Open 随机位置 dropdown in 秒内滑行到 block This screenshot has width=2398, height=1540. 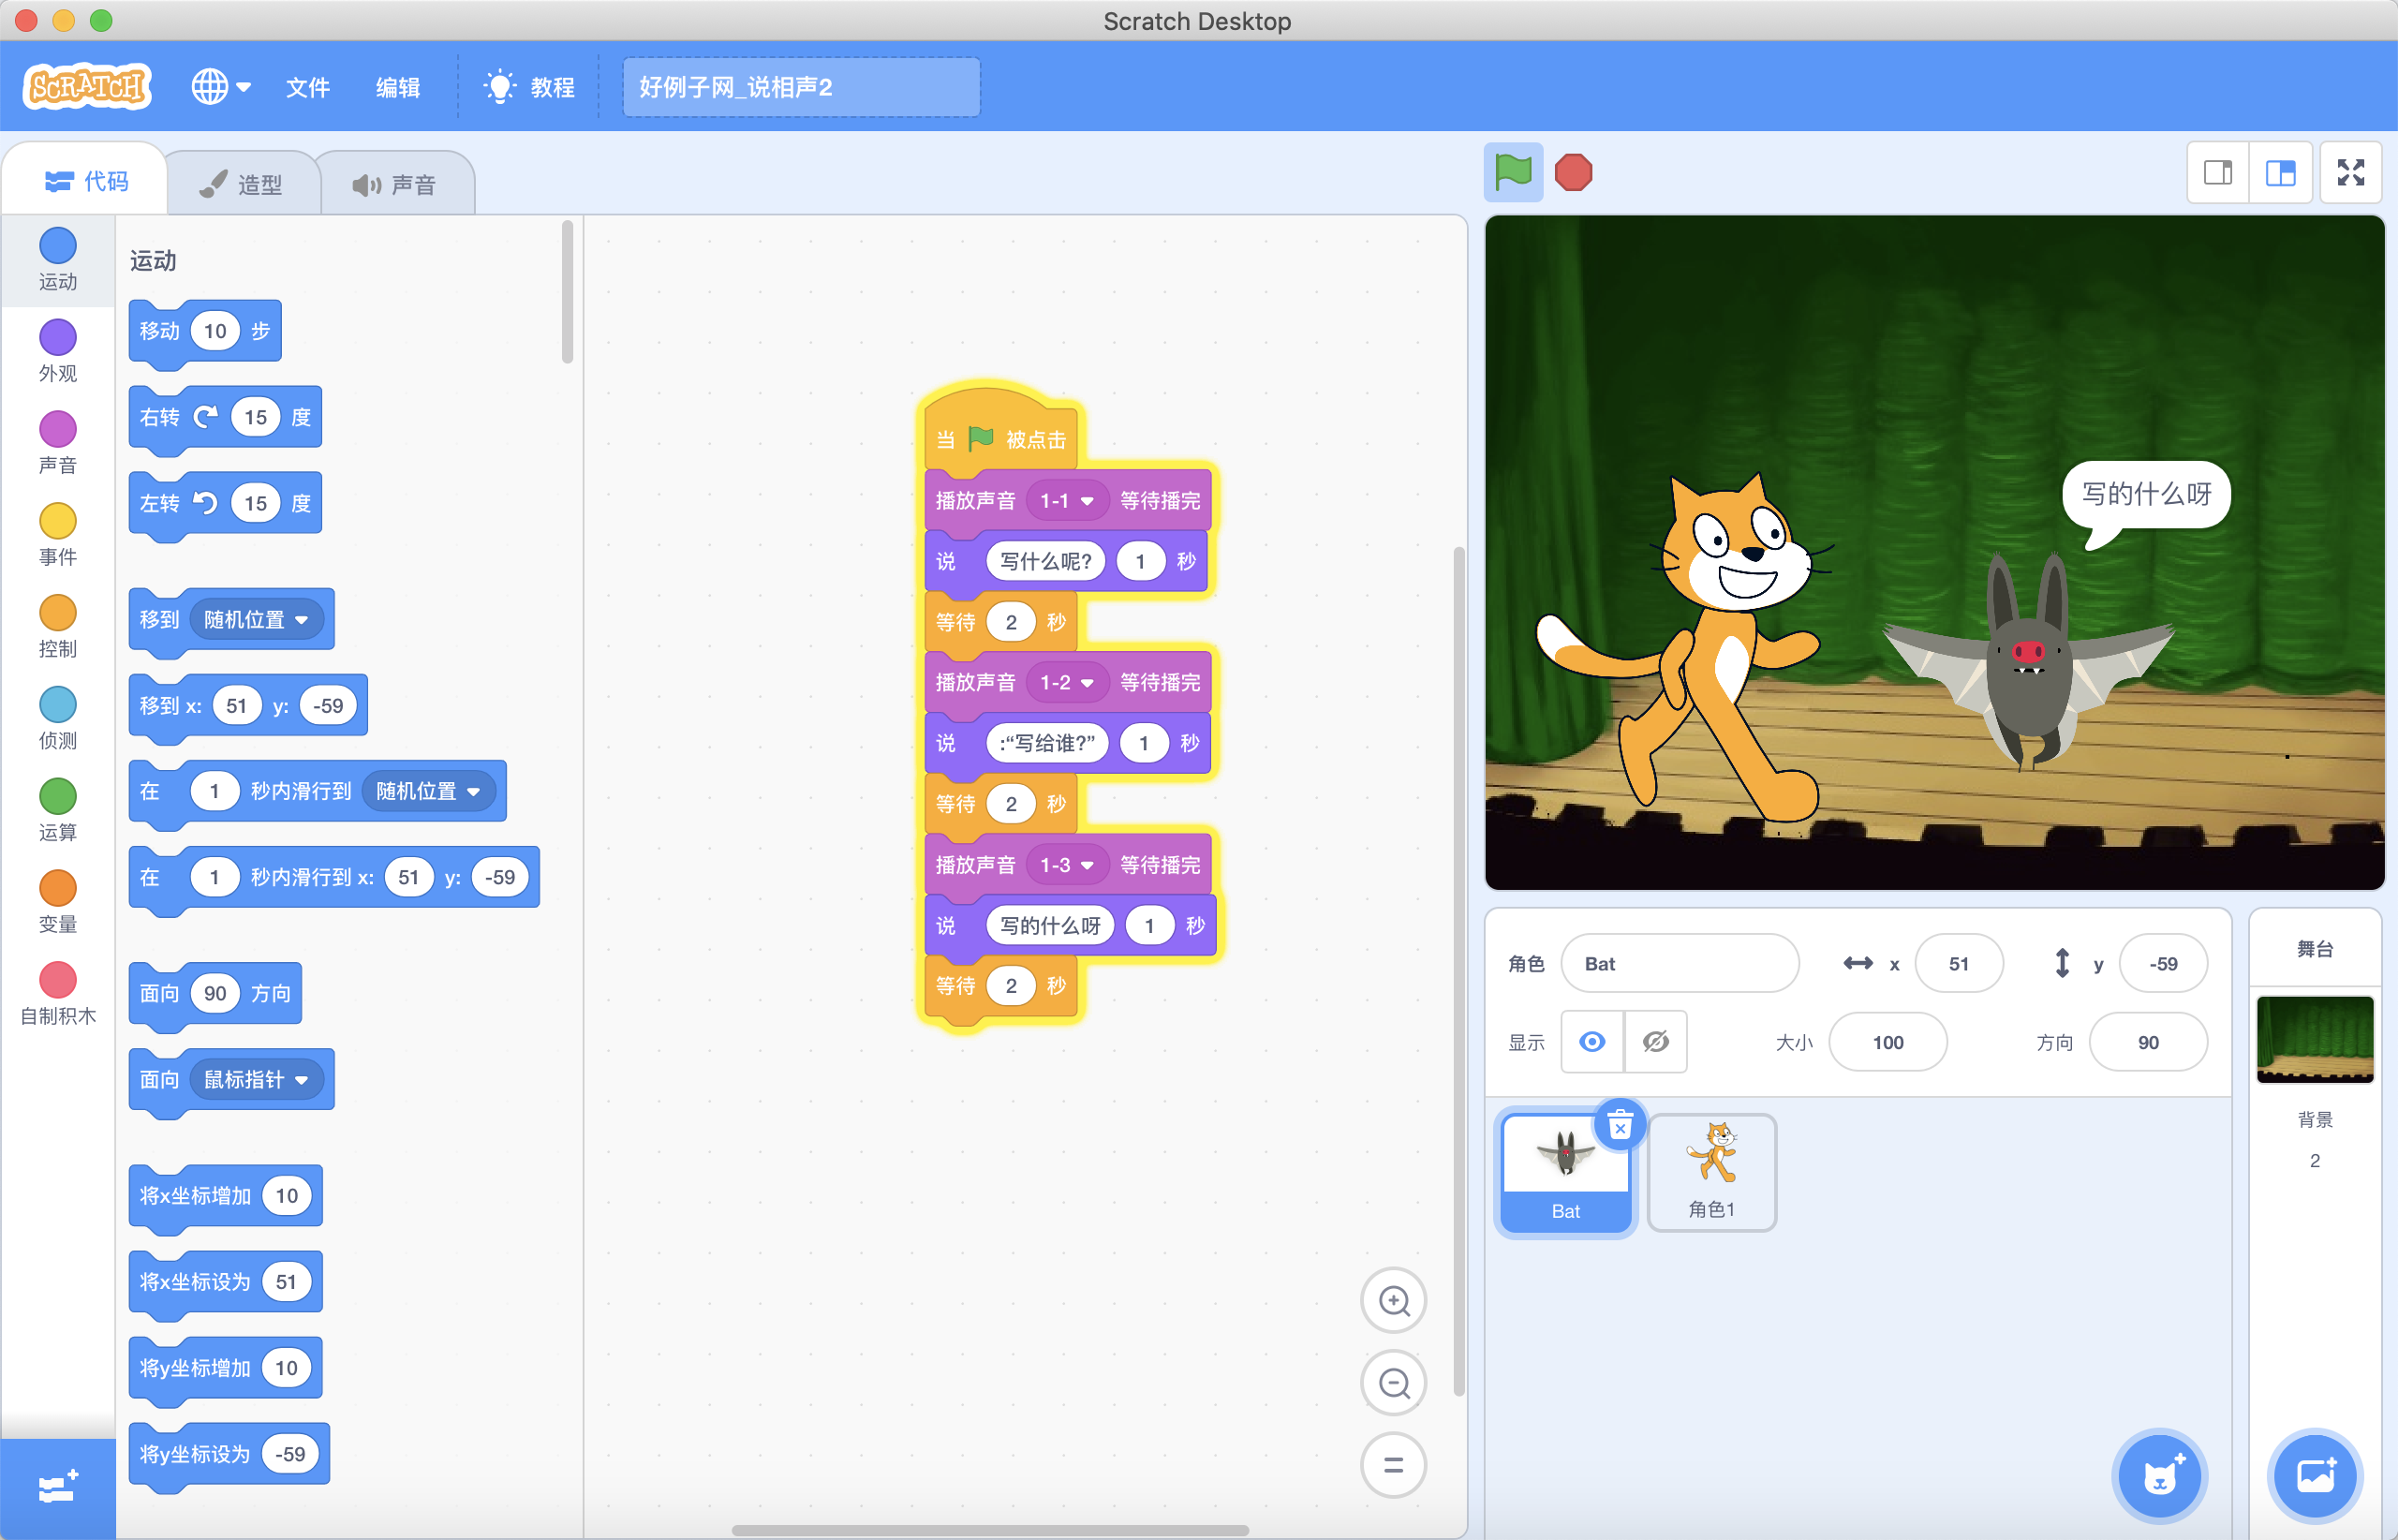[x=428, y=791]
